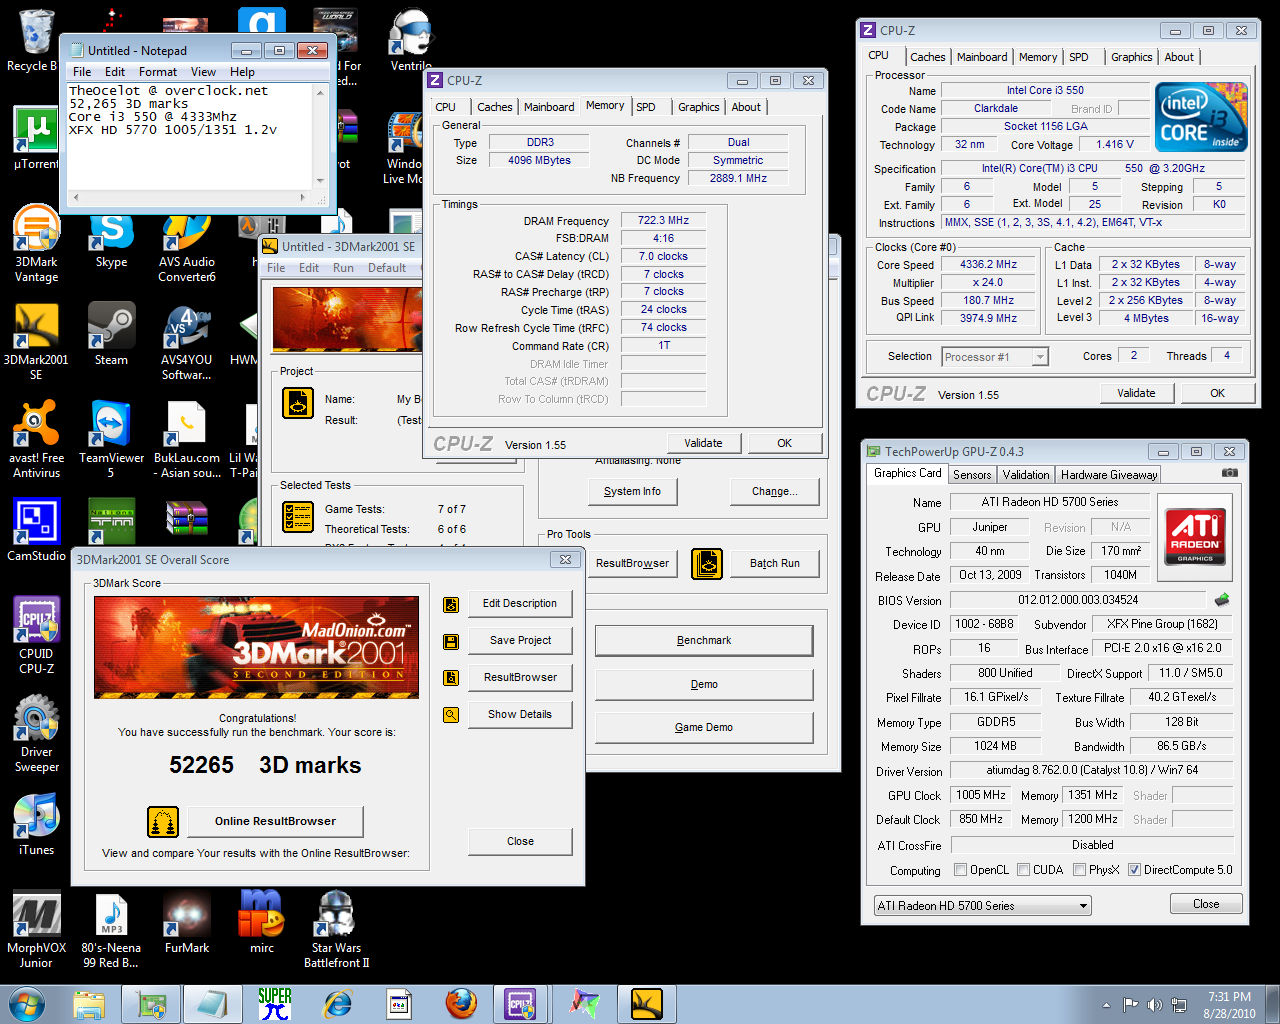1280x1024 pixels.
Task: Open the CamStudio desktop icon
Action: 36,530
